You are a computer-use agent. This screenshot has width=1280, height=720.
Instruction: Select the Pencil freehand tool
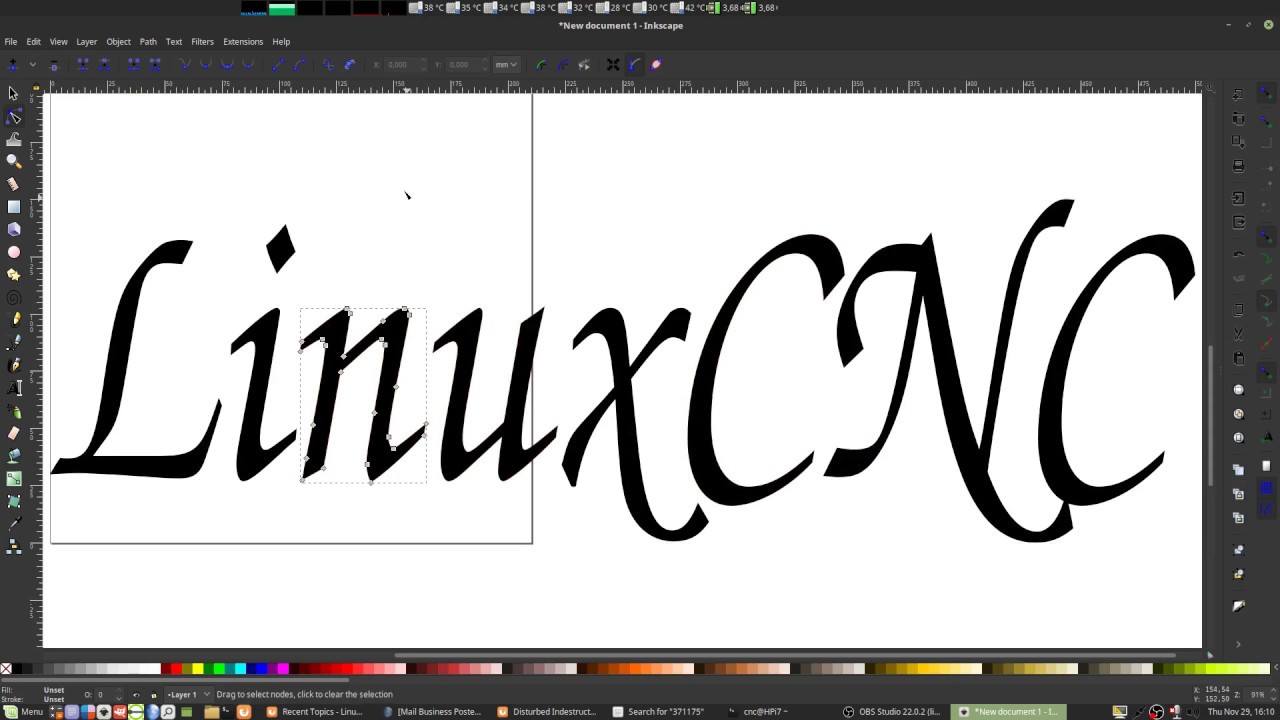pyautogui.click(x=13, y=319)
